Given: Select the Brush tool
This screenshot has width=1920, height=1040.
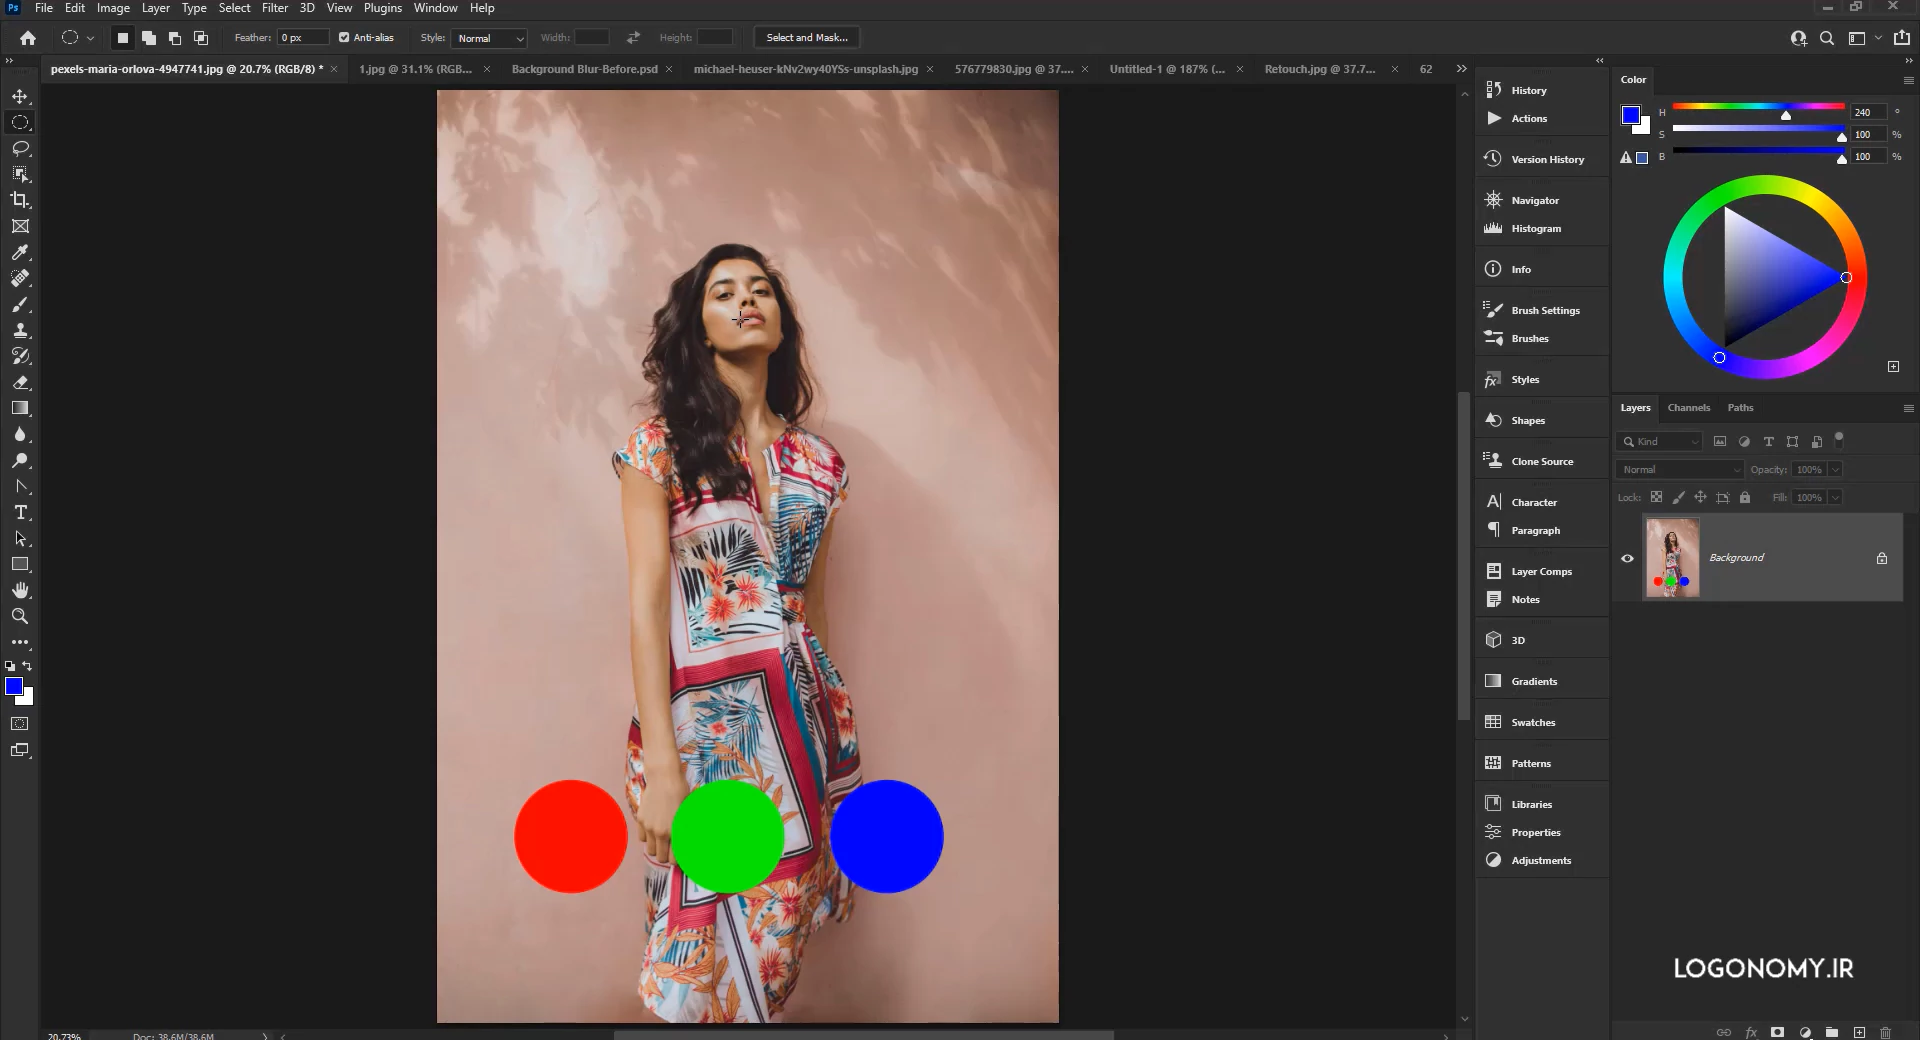Looking at the screenshot, I should click(x=20, y=304).
